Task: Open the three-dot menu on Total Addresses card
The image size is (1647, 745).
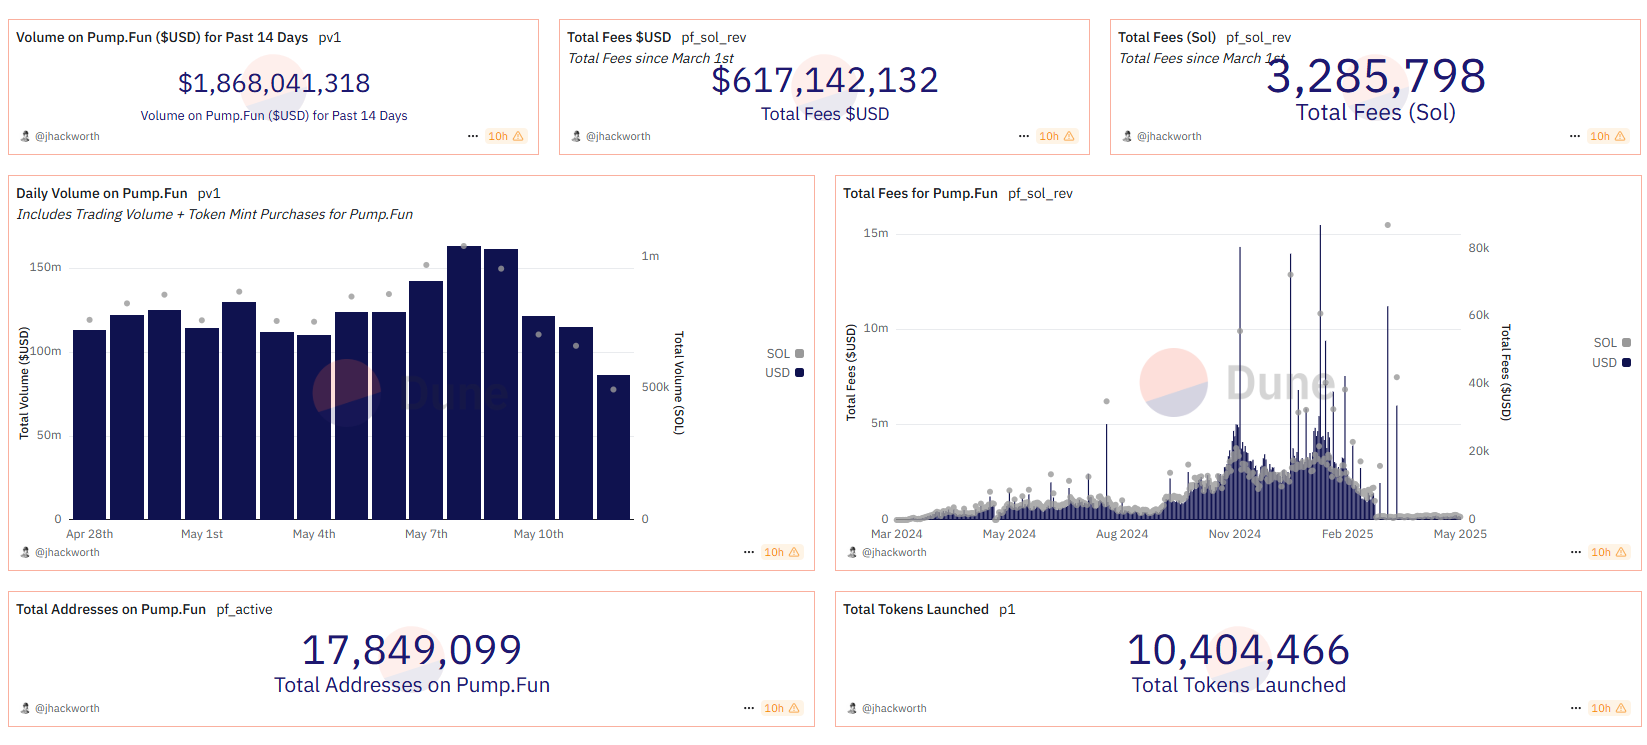Action: click(749, 708)
